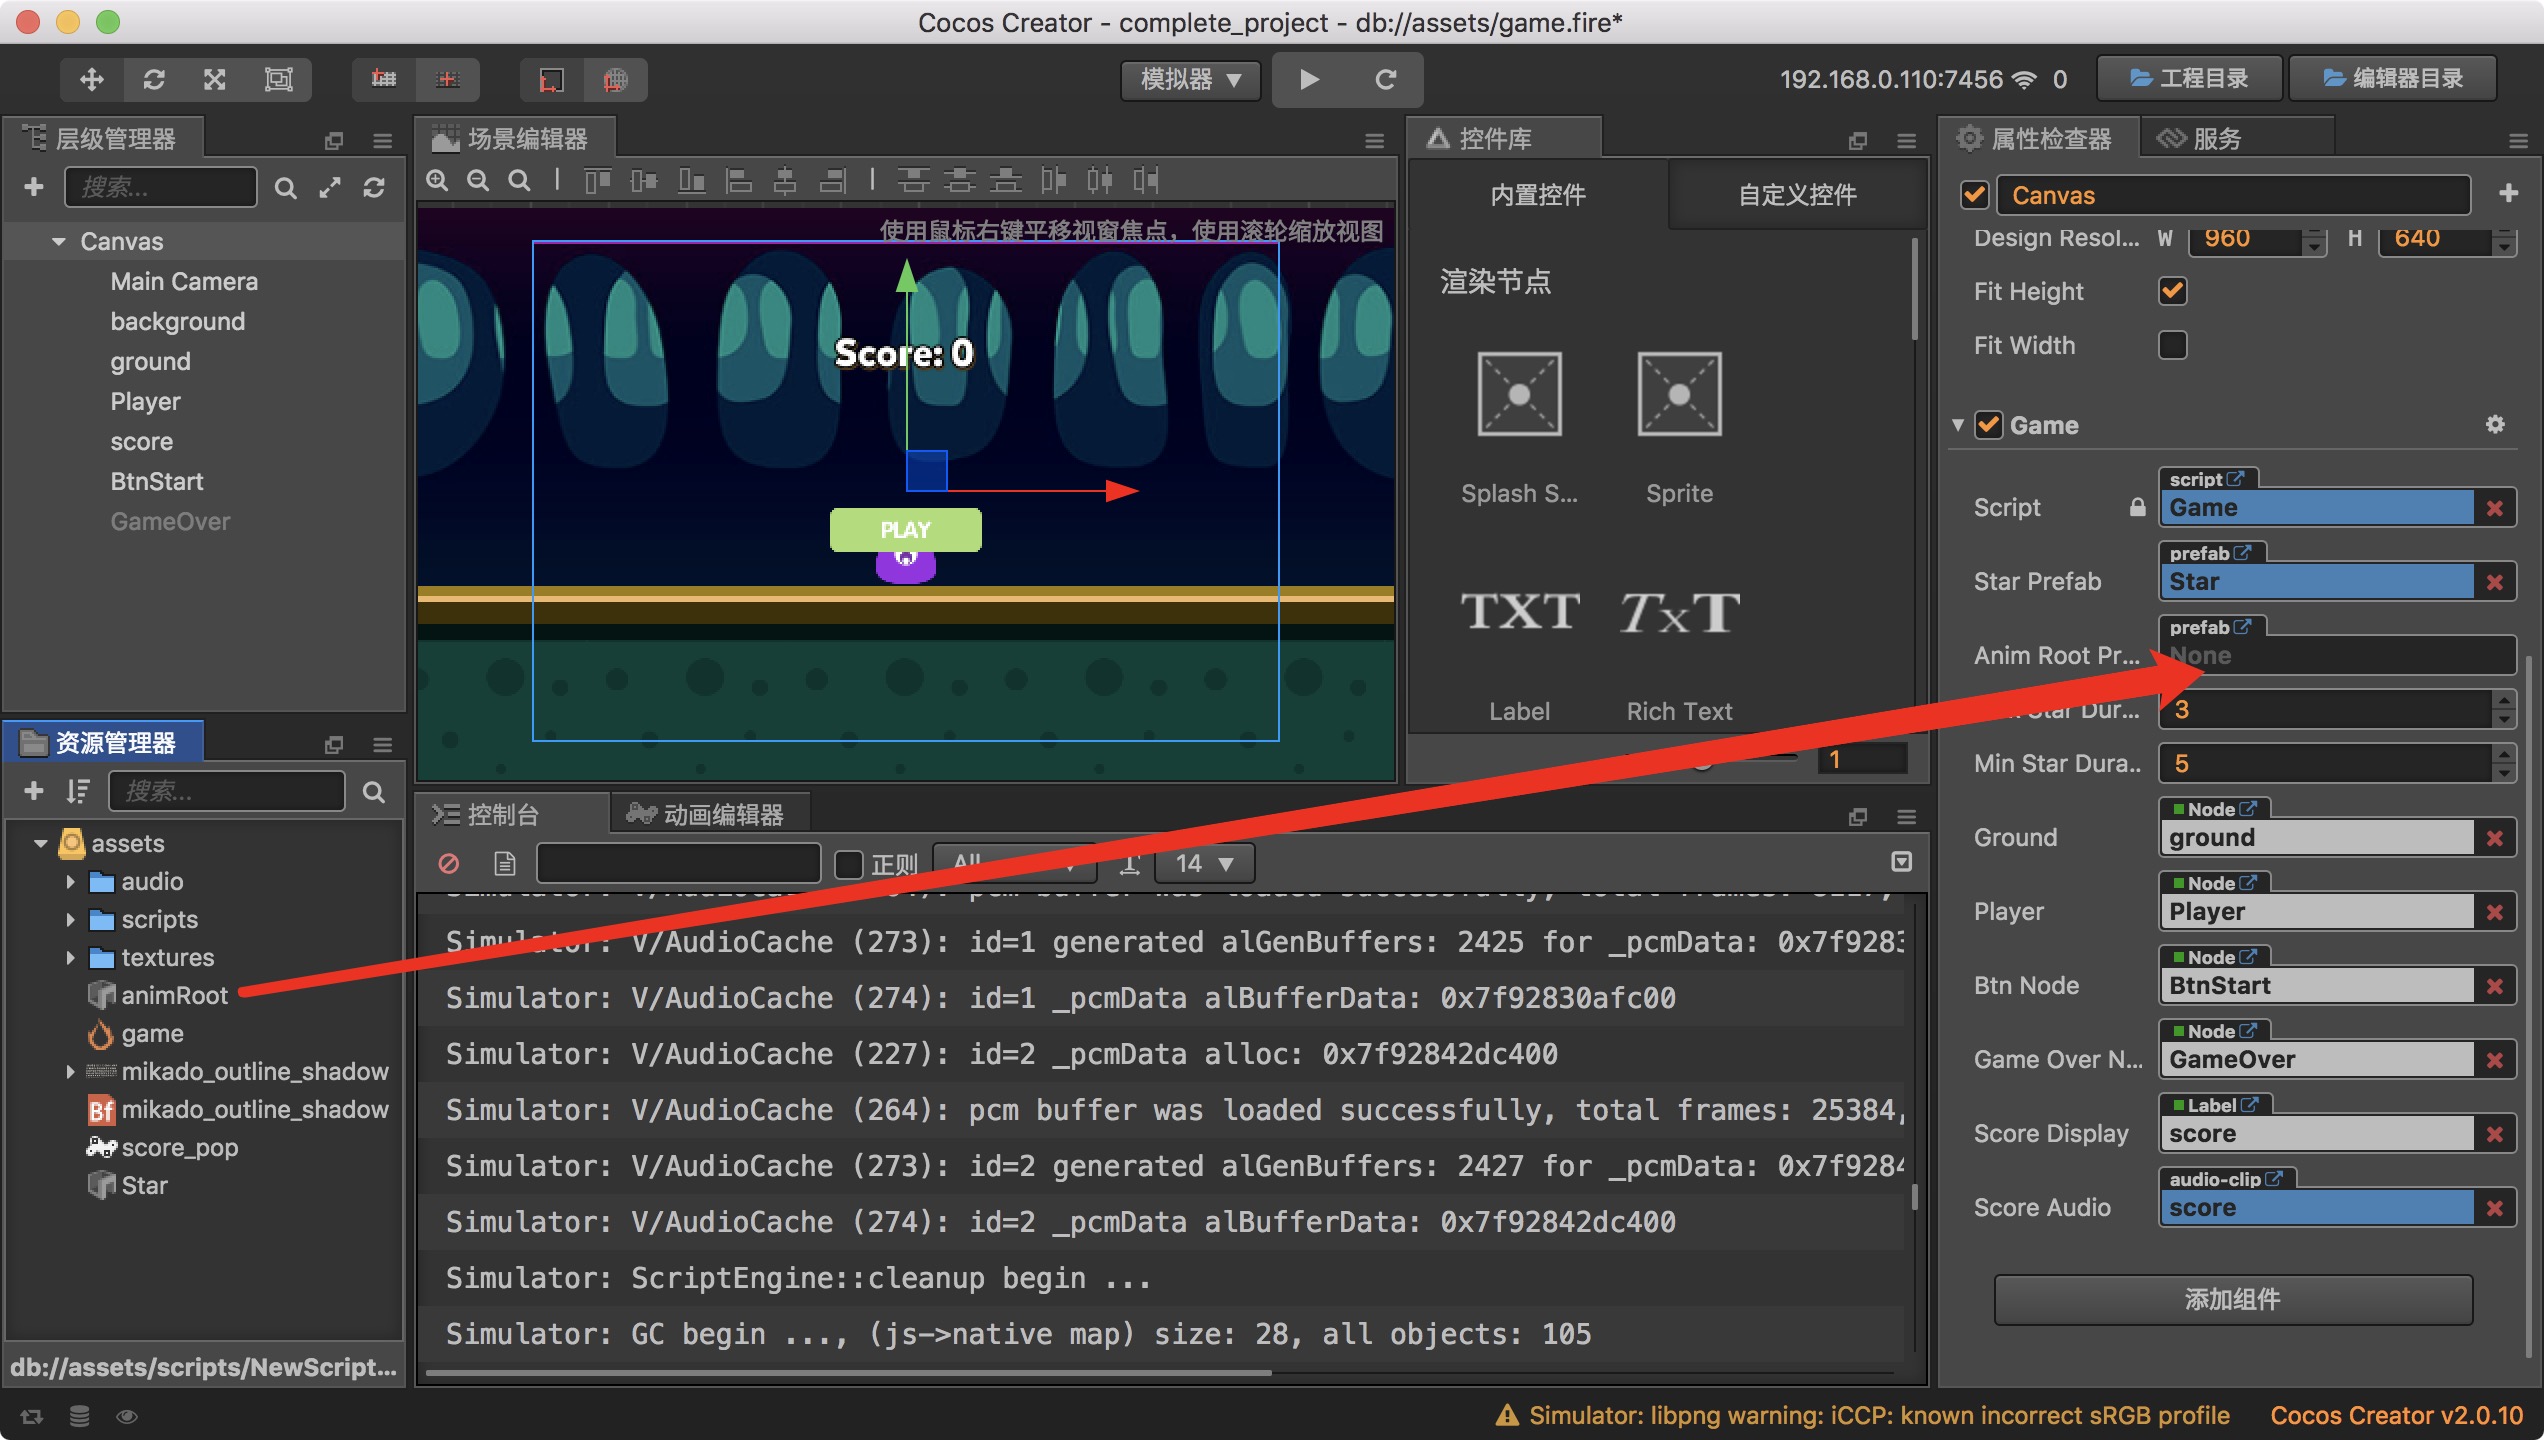Viewport: 2544px width, 1440px height.
Task: Toggle the regex checkbox in console
Action: tap(849, 863)
